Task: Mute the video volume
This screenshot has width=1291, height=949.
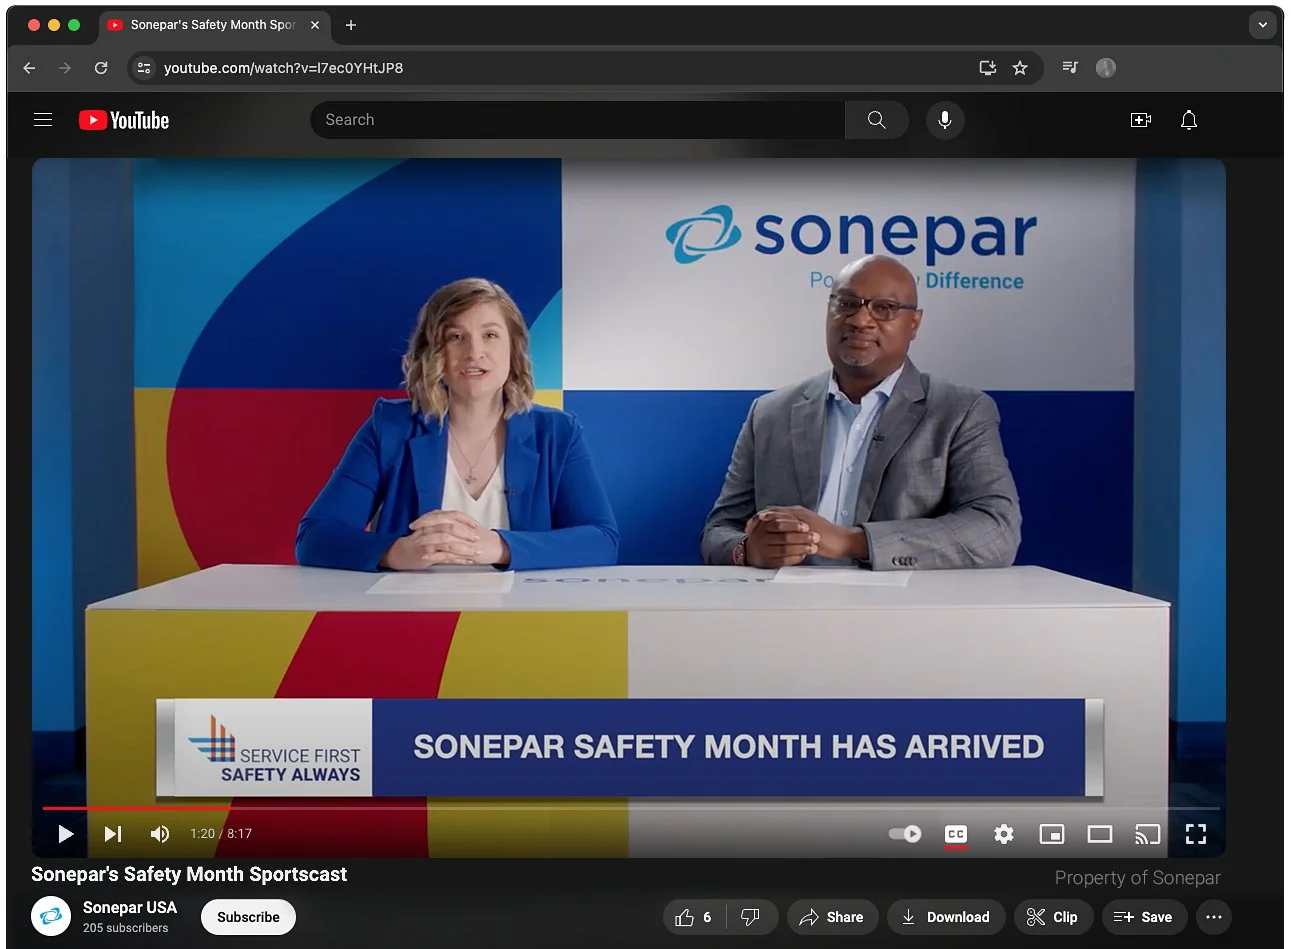Action: pyautogui.click(x=160, y=834)
